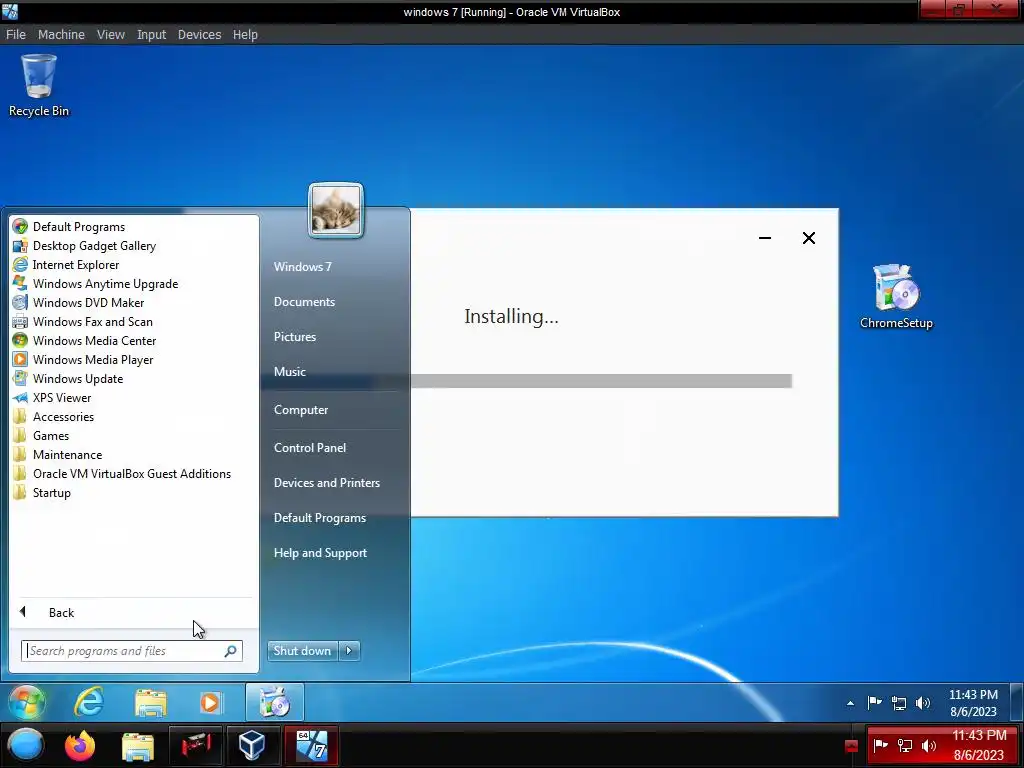This screenshot has height=768, width=1024.
Task: Expand Oracle VM VirtualBox Guest Additions folder
Action: (x=131, y=473)
